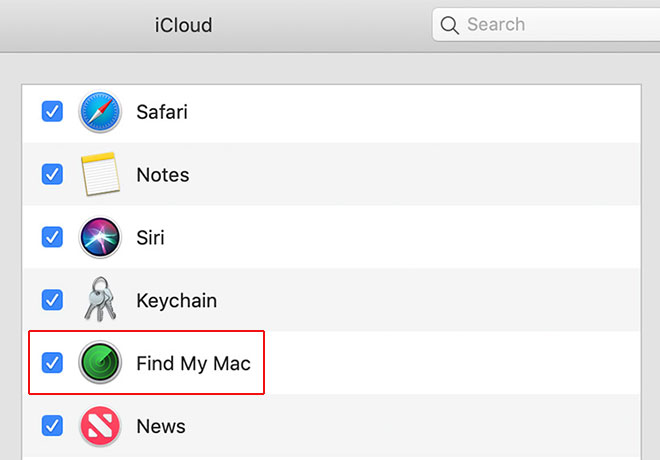Select the Keychain row label
This screenshot has height=460, width=660.
point(177,300)
